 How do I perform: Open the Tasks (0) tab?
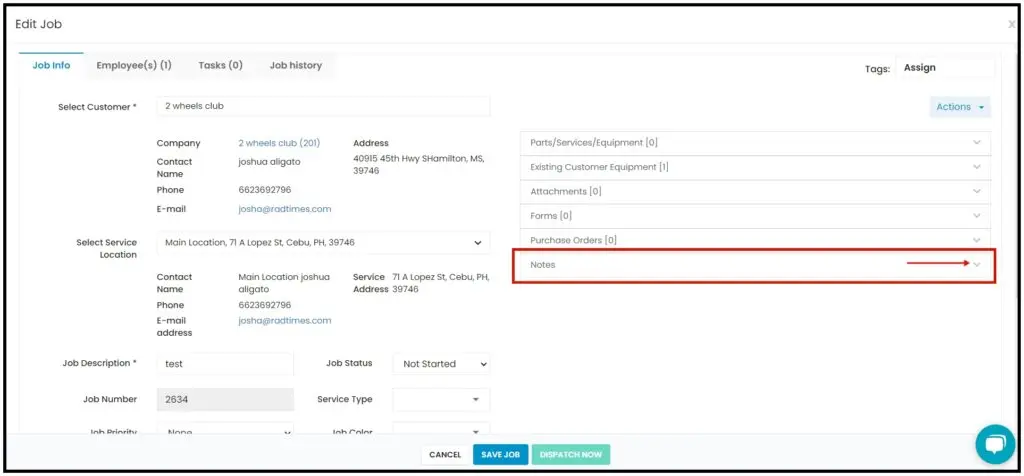click(x=221, y=65)
